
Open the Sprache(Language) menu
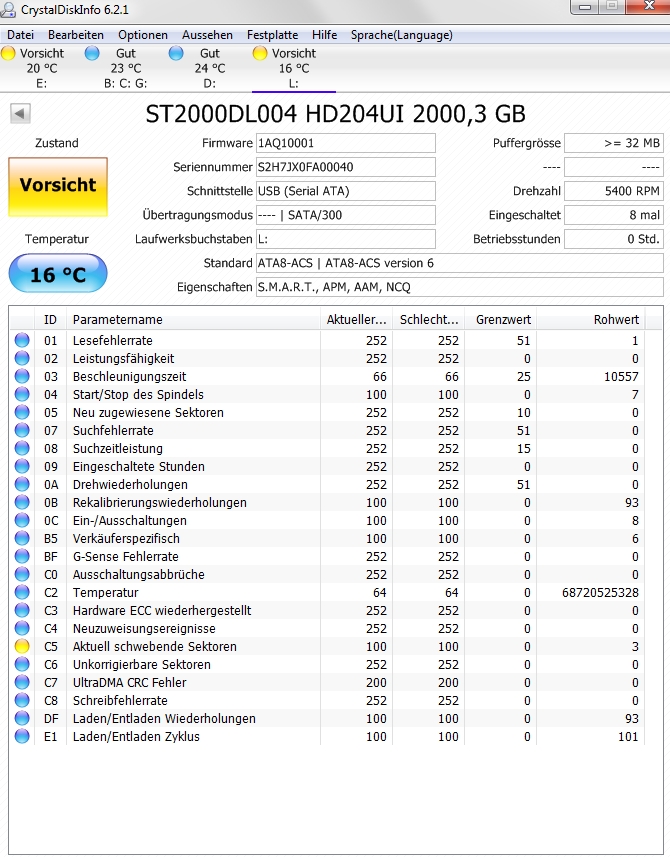[402, 35]
